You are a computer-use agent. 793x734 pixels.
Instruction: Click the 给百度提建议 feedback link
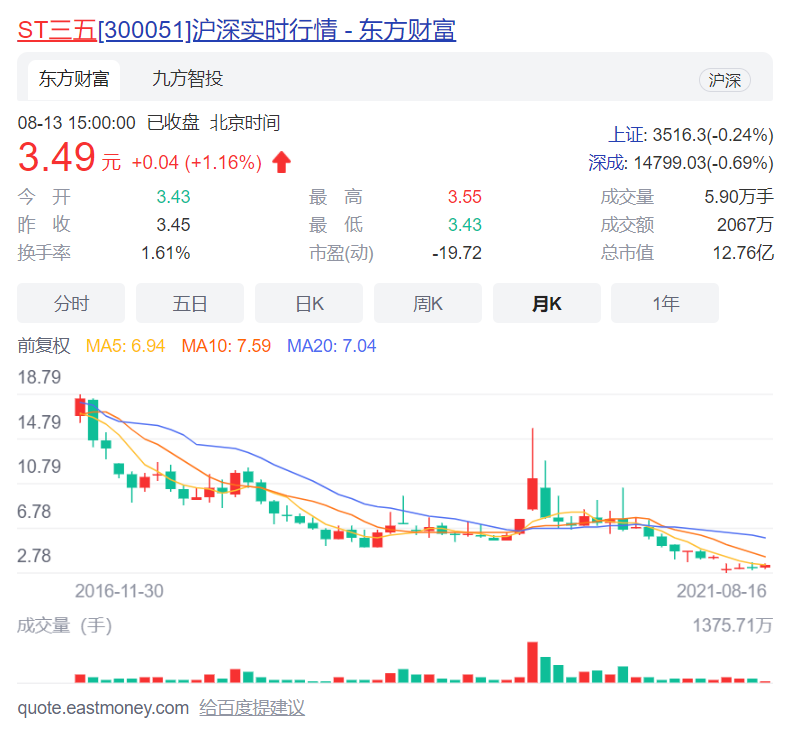(252, 708)
